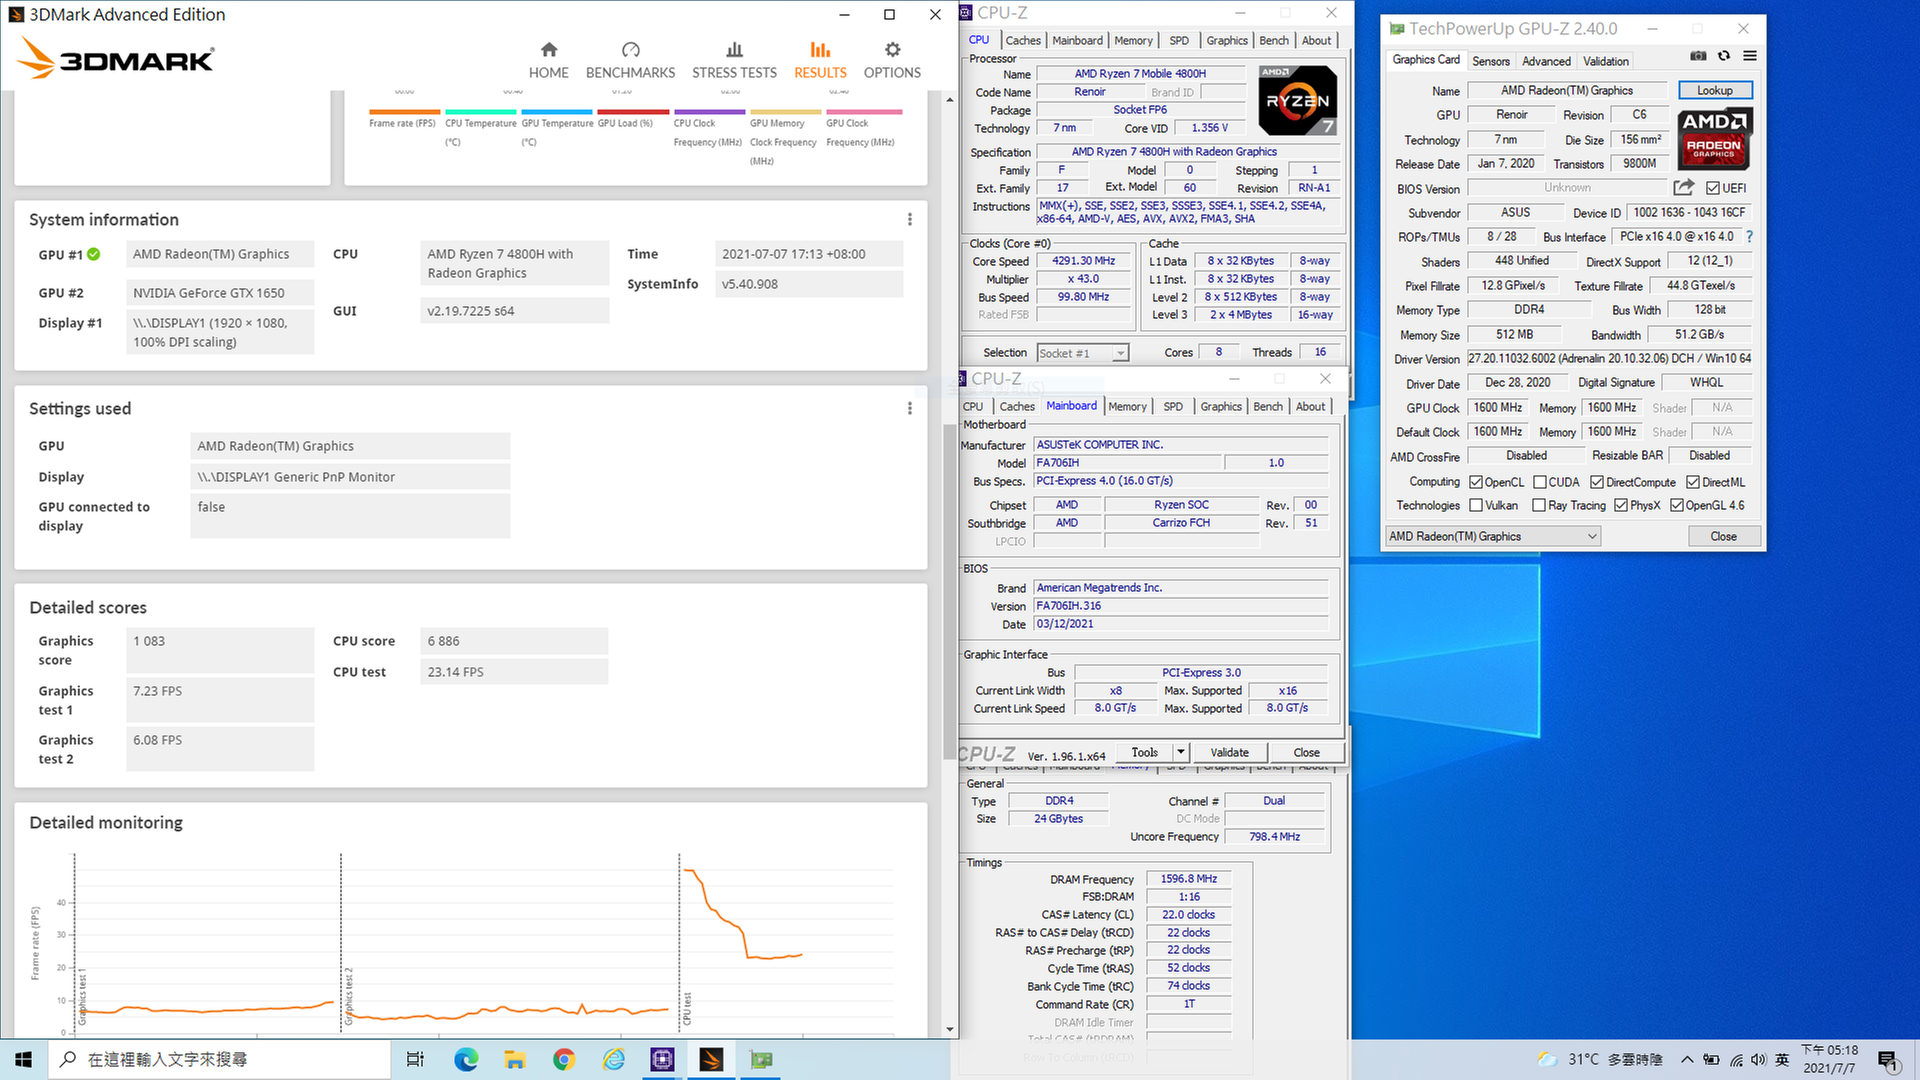Show hidden system tray icons chevron
Image resolution: width=1920 pixels, height=1080 pixels.
(x=1687, y=1059)
